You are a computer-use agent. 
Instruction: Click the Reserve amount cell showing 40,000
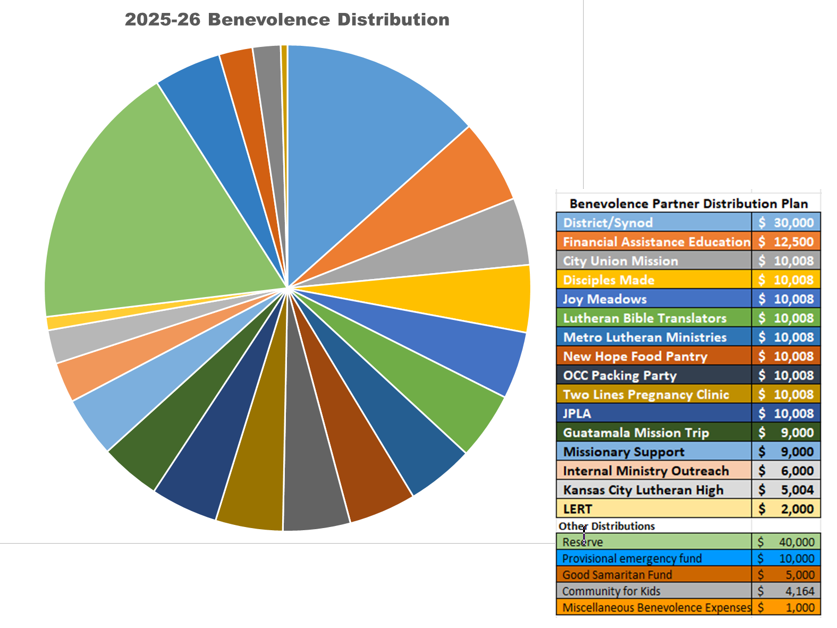point(786,542)
